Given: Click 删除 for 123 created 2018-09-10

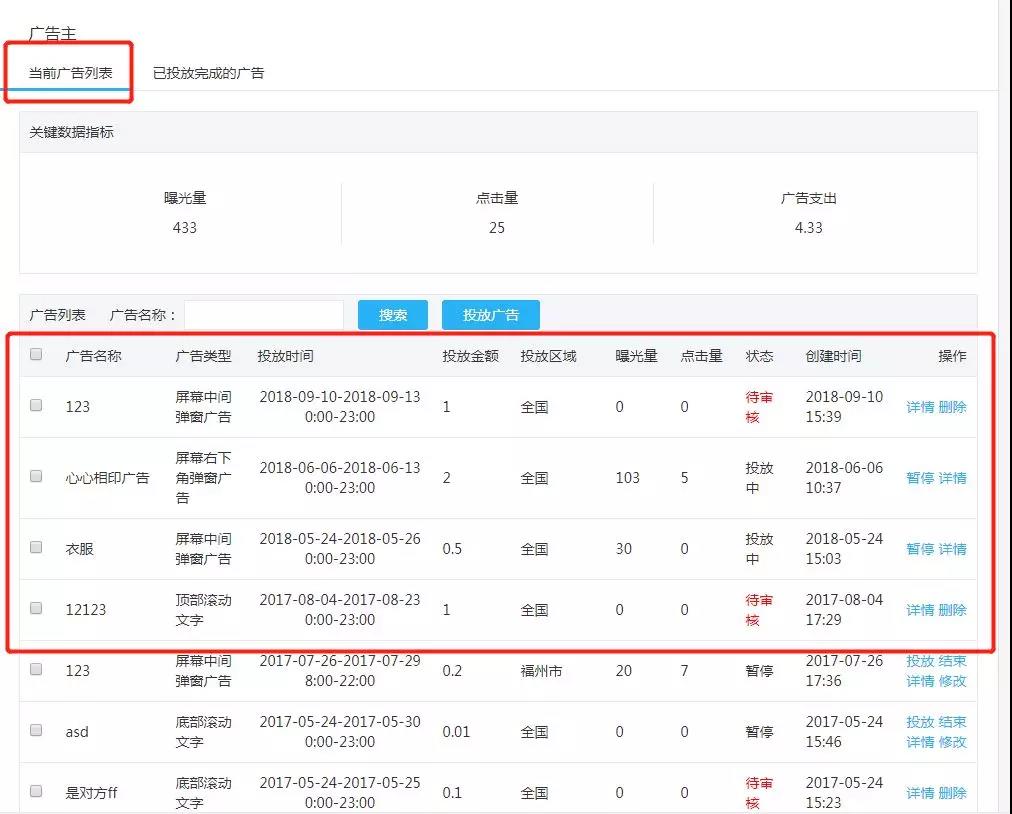Looking at the screenshot, I should coord(953,407).
